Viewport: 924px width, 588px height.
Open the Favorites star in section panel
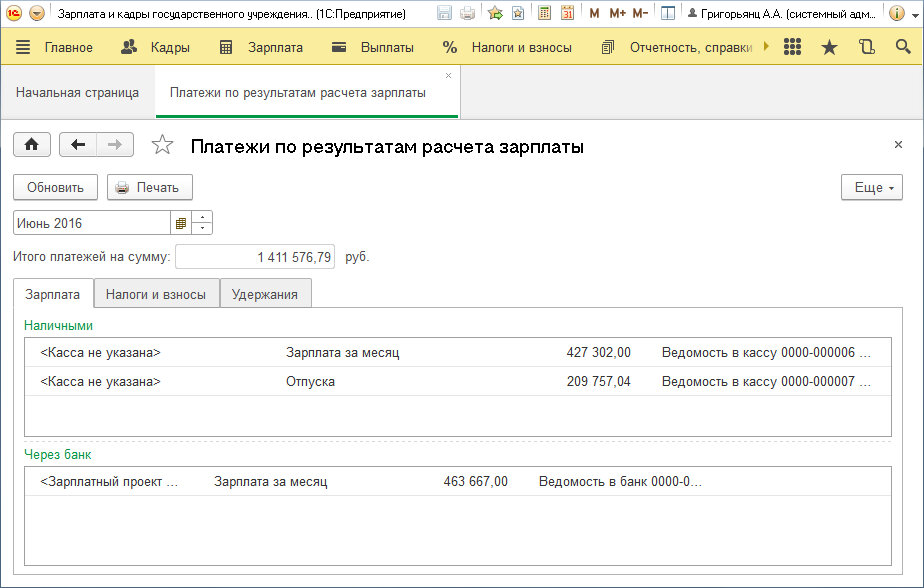tap(829, 48)
